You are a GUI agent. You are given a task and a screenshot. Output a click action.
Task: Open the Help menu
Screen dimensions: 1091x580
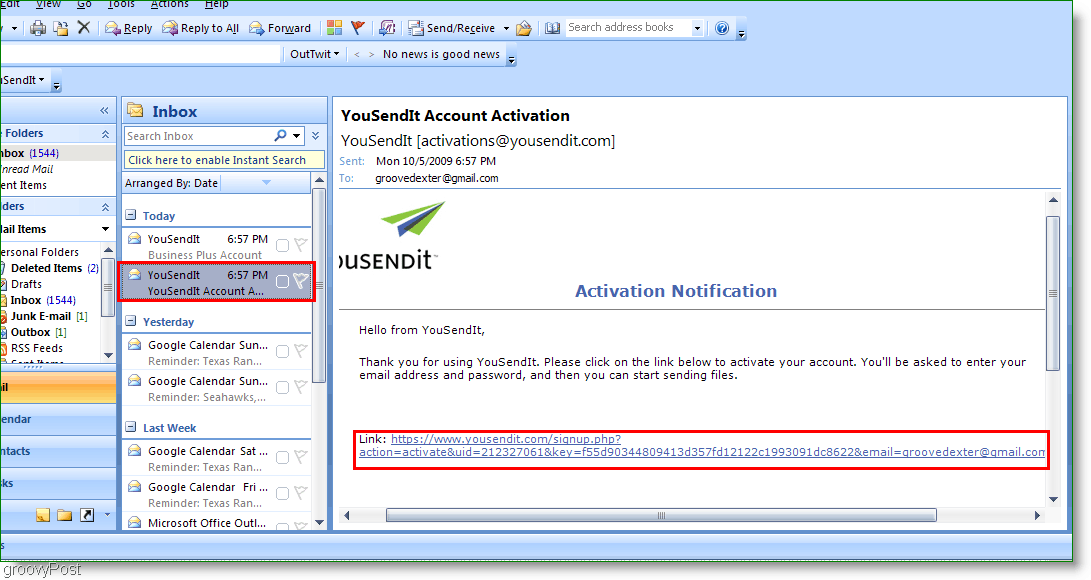[216, 4]
